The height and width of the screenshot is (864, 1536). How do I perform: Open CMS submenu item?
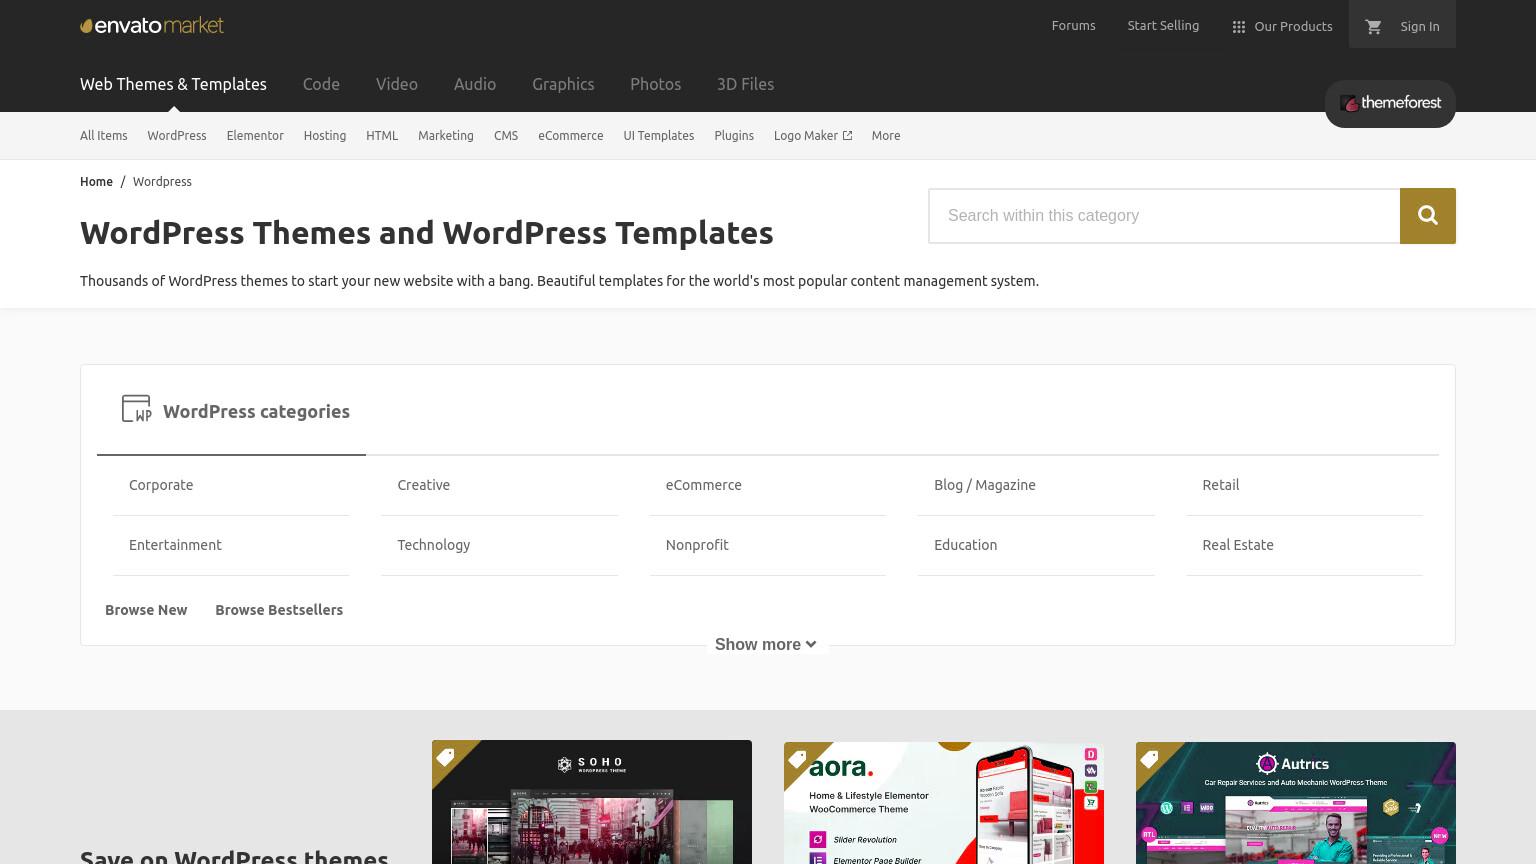pyautogui.click(x=506, y=136)
